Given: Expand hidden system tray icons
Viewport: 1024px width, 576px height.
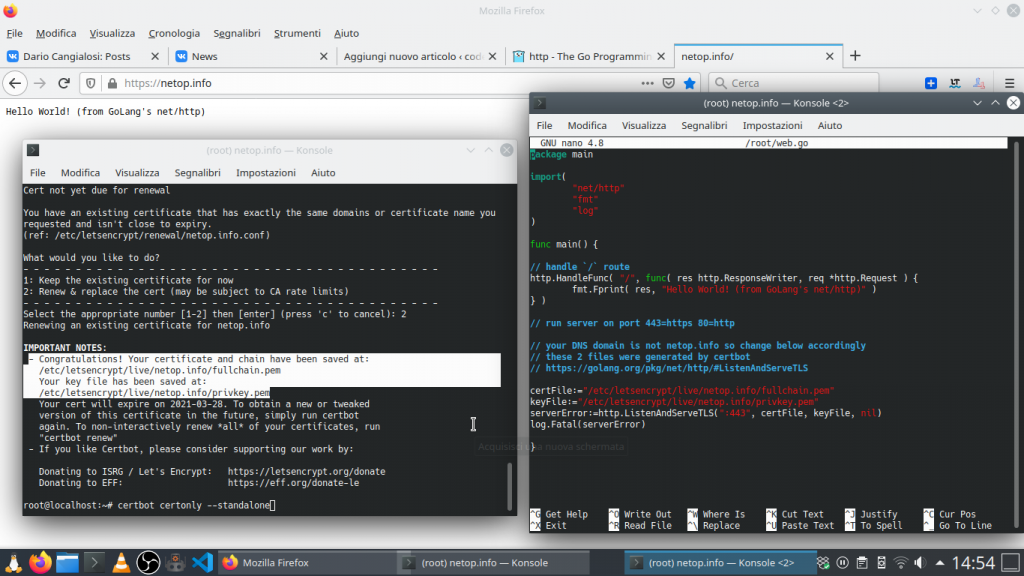Looking at the screenshot, I should tap(939, 562).
